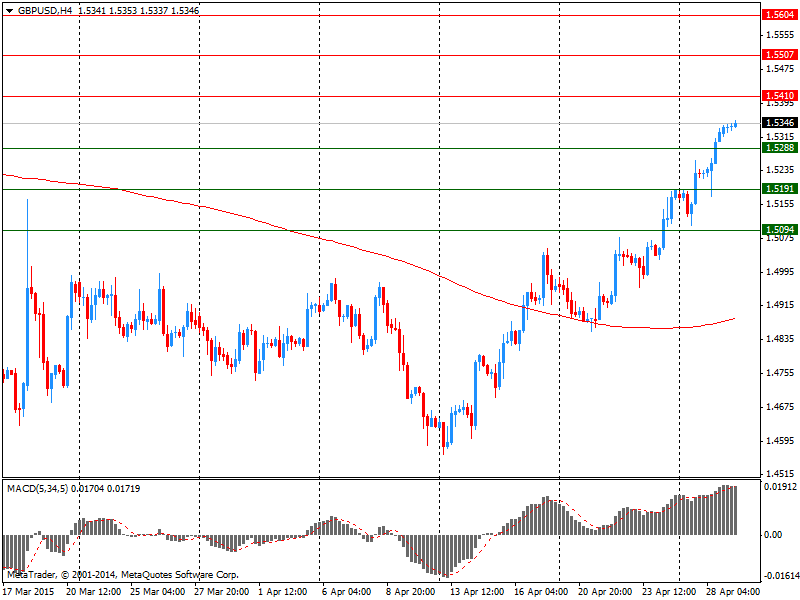Screen dimensions: 800x600
Task: Click the 1.4995 price axis value
Action: coord(780,272)
